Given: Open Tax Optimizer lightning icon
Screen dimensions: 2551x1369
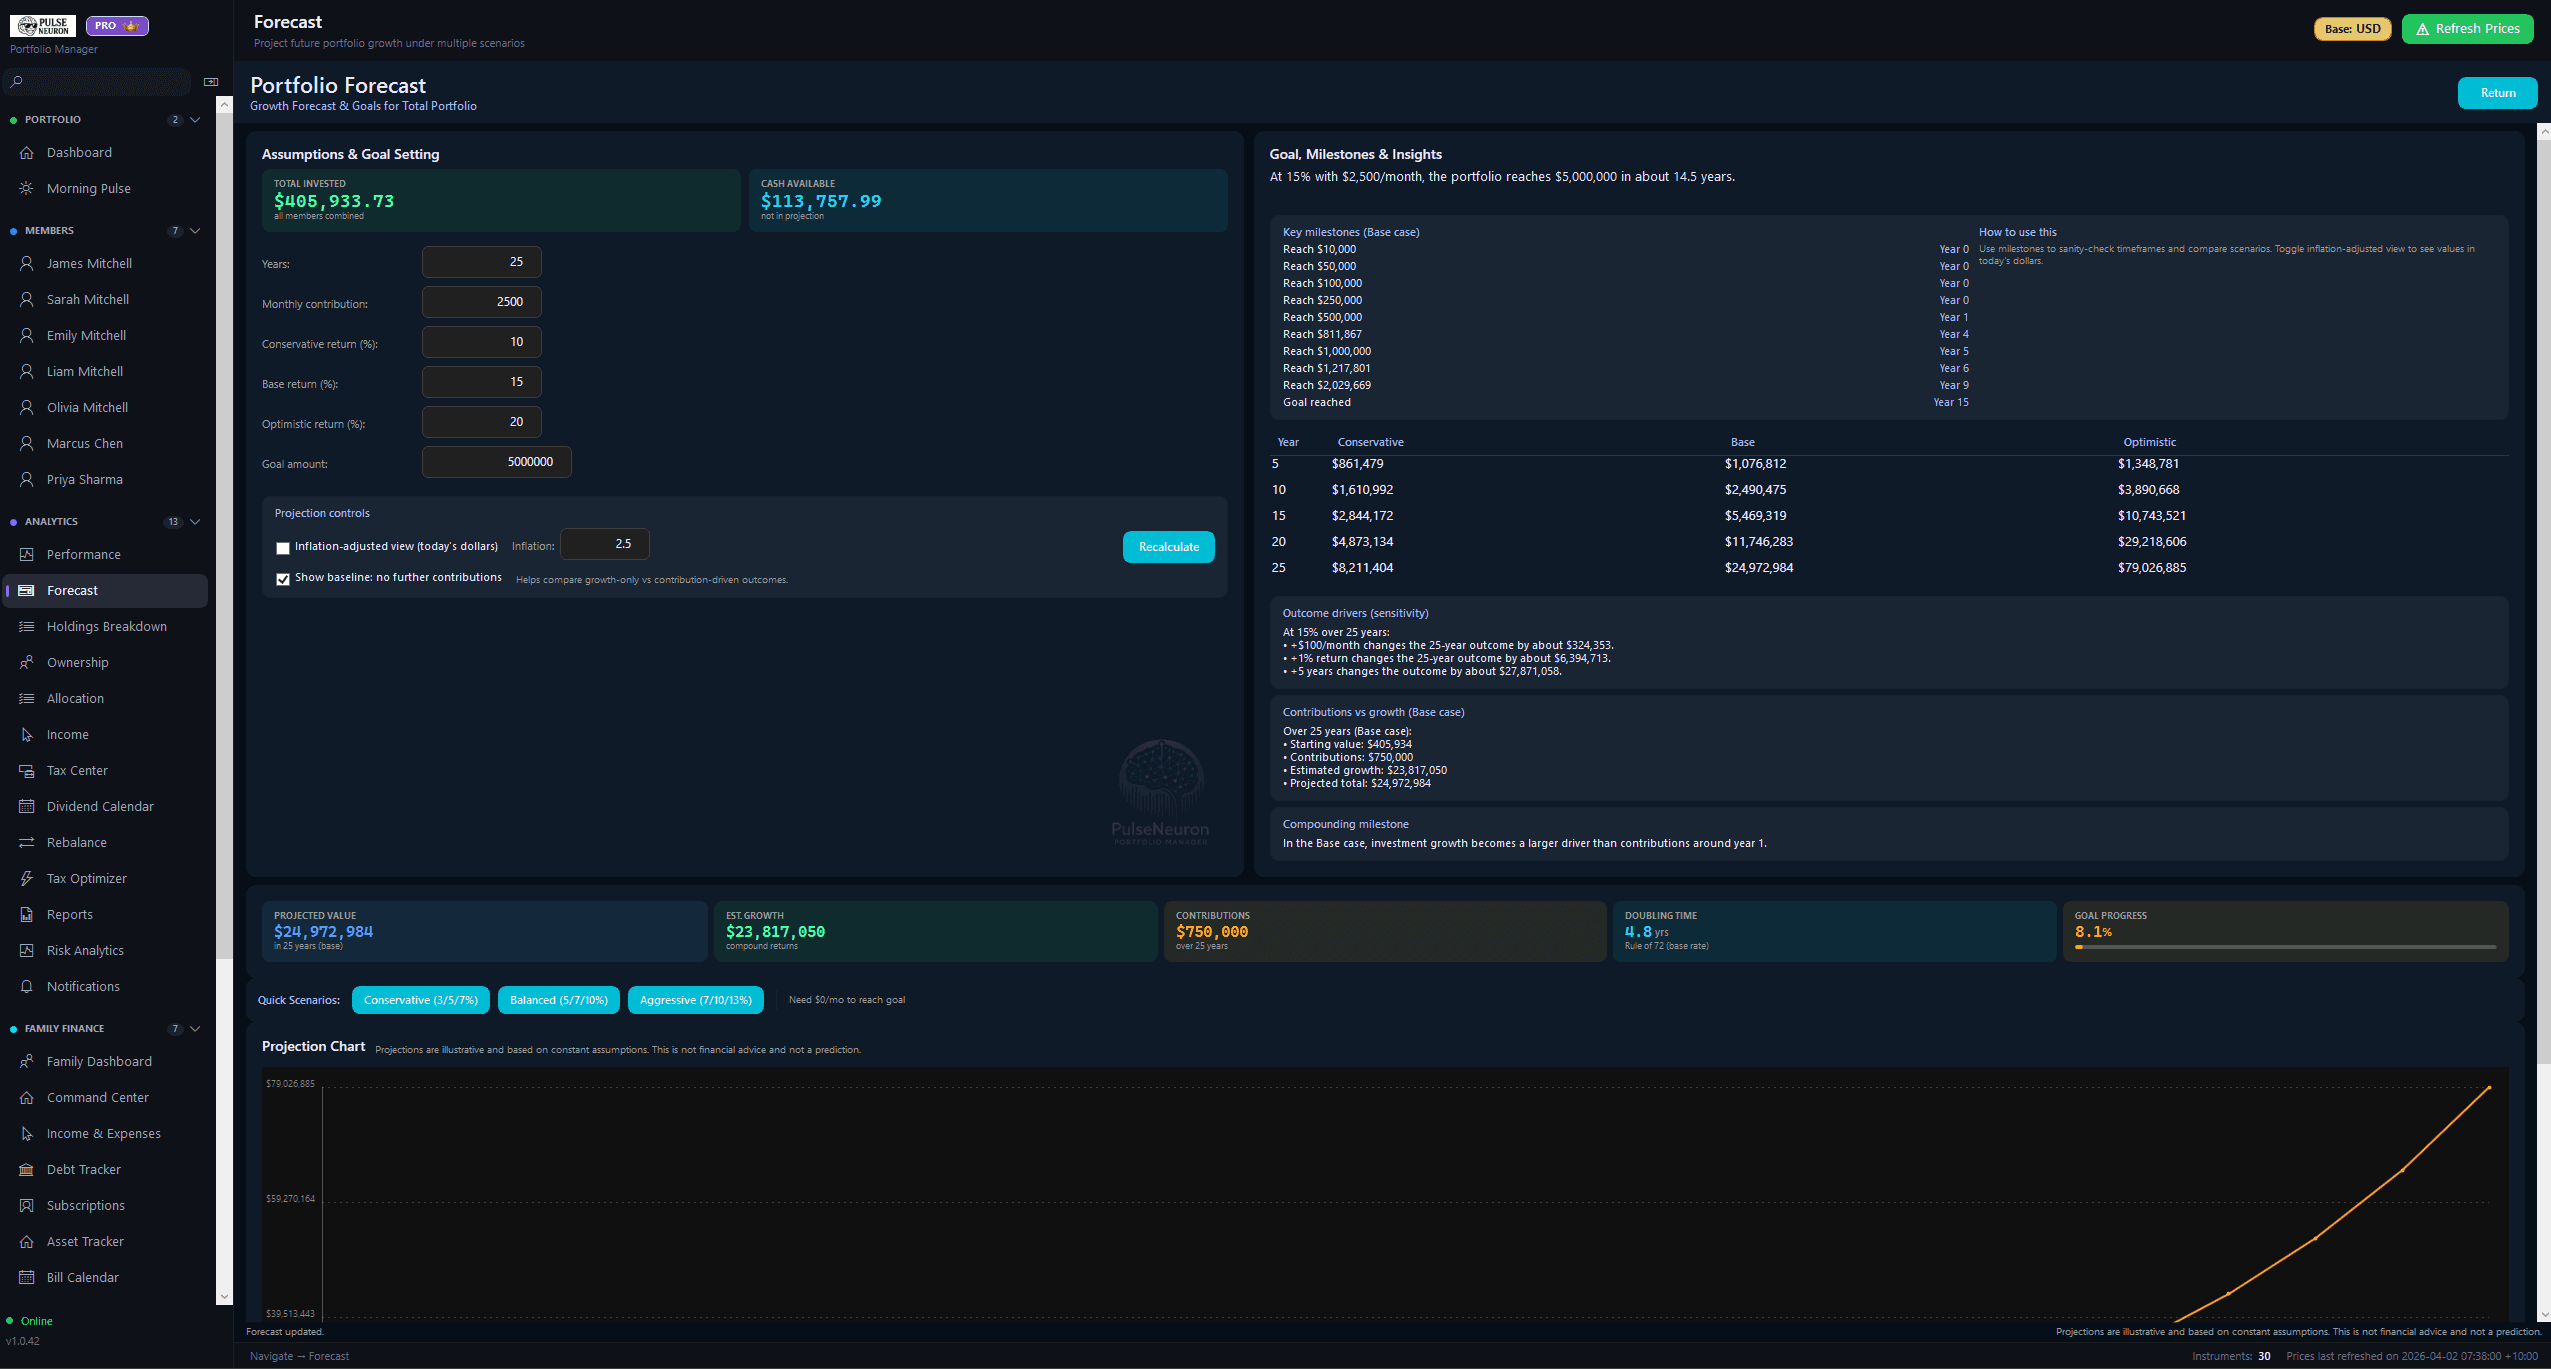Looking at the screenshot, I should [27, 879].
